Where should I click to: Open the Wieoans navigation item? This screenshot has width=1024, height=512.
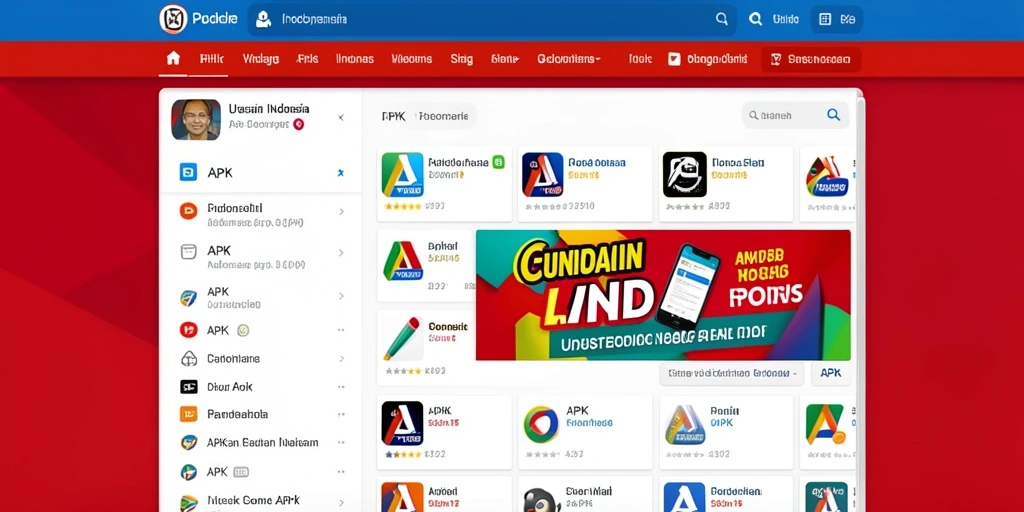coord(411,59)
